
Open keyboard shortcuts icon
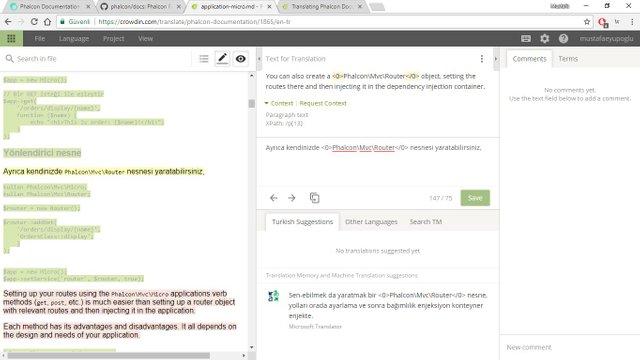pyautogui.click(x=526, y=38)
